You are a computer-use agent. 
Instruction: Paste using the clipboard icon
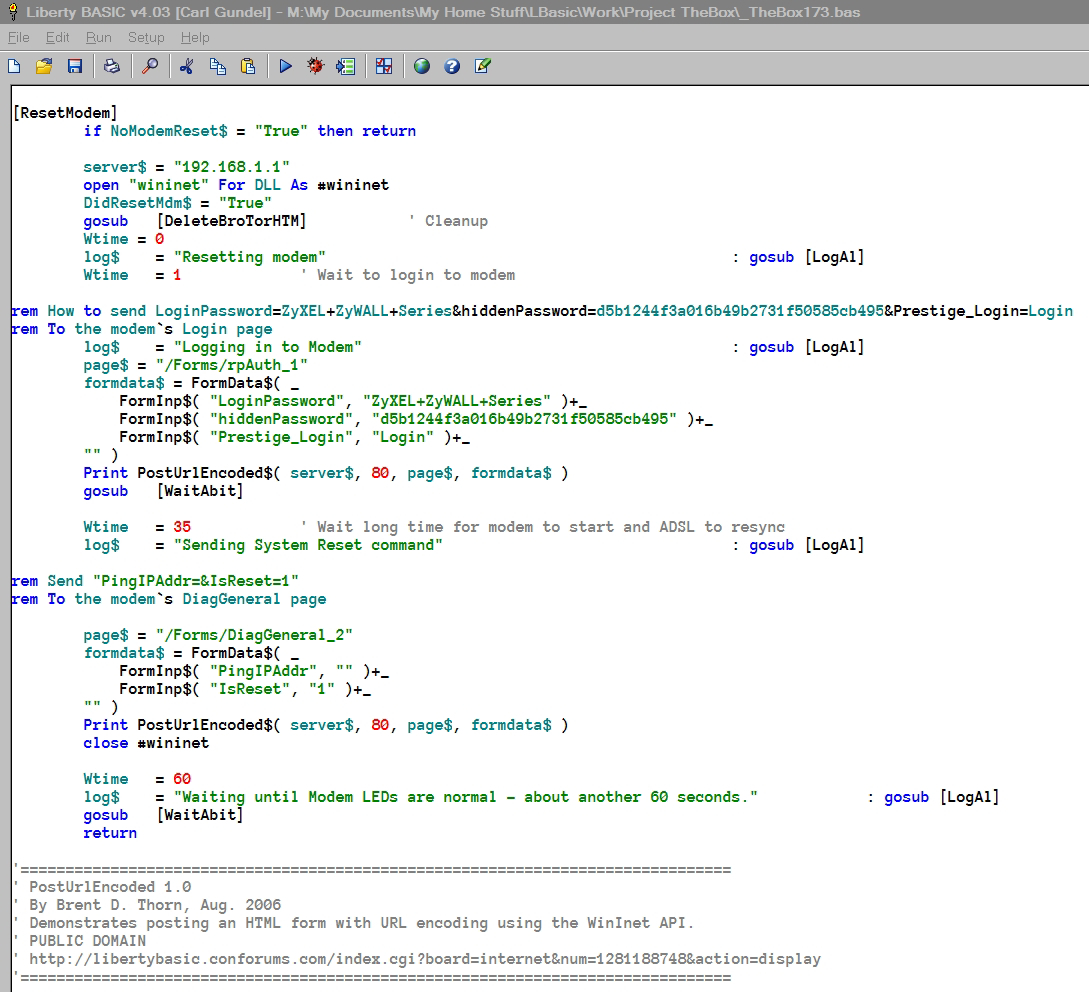(x=248, y=66)
